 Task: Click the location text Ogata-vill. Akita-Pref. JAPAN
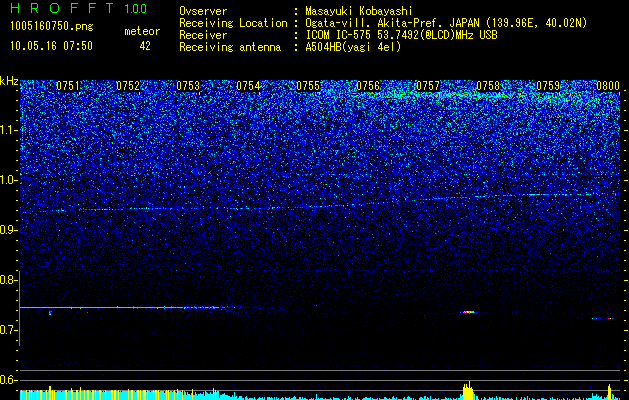click(x=392, y=23)
